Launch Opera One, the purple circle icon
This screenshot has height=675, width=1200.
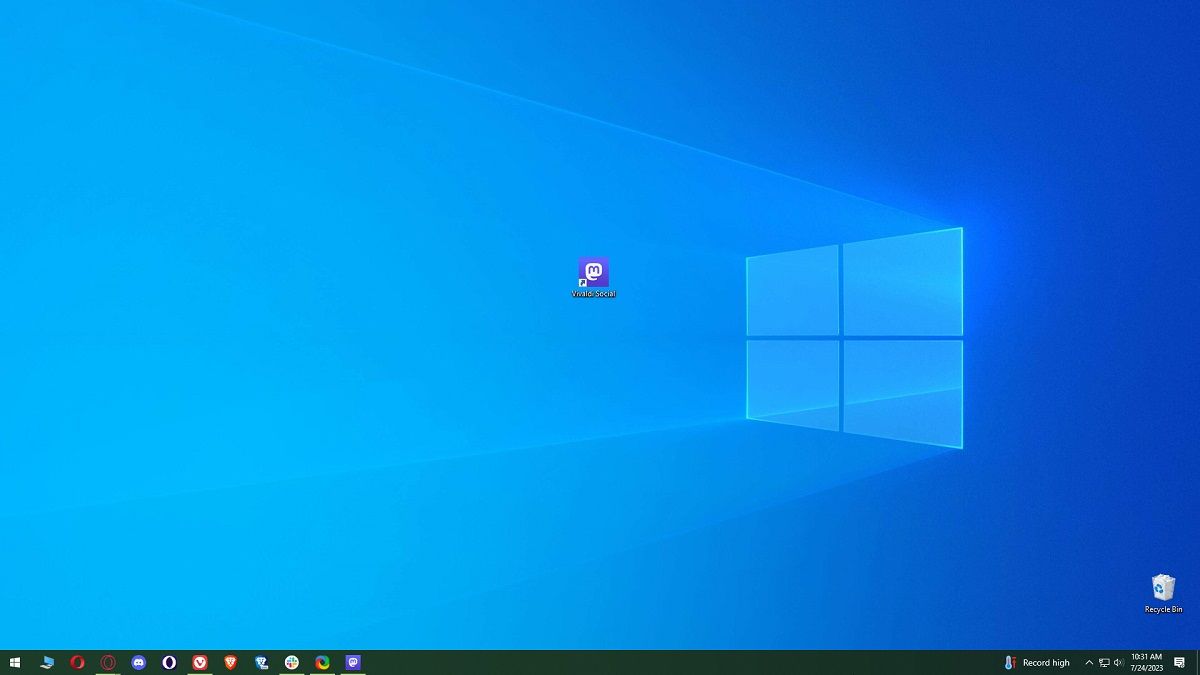click(169, 661)
